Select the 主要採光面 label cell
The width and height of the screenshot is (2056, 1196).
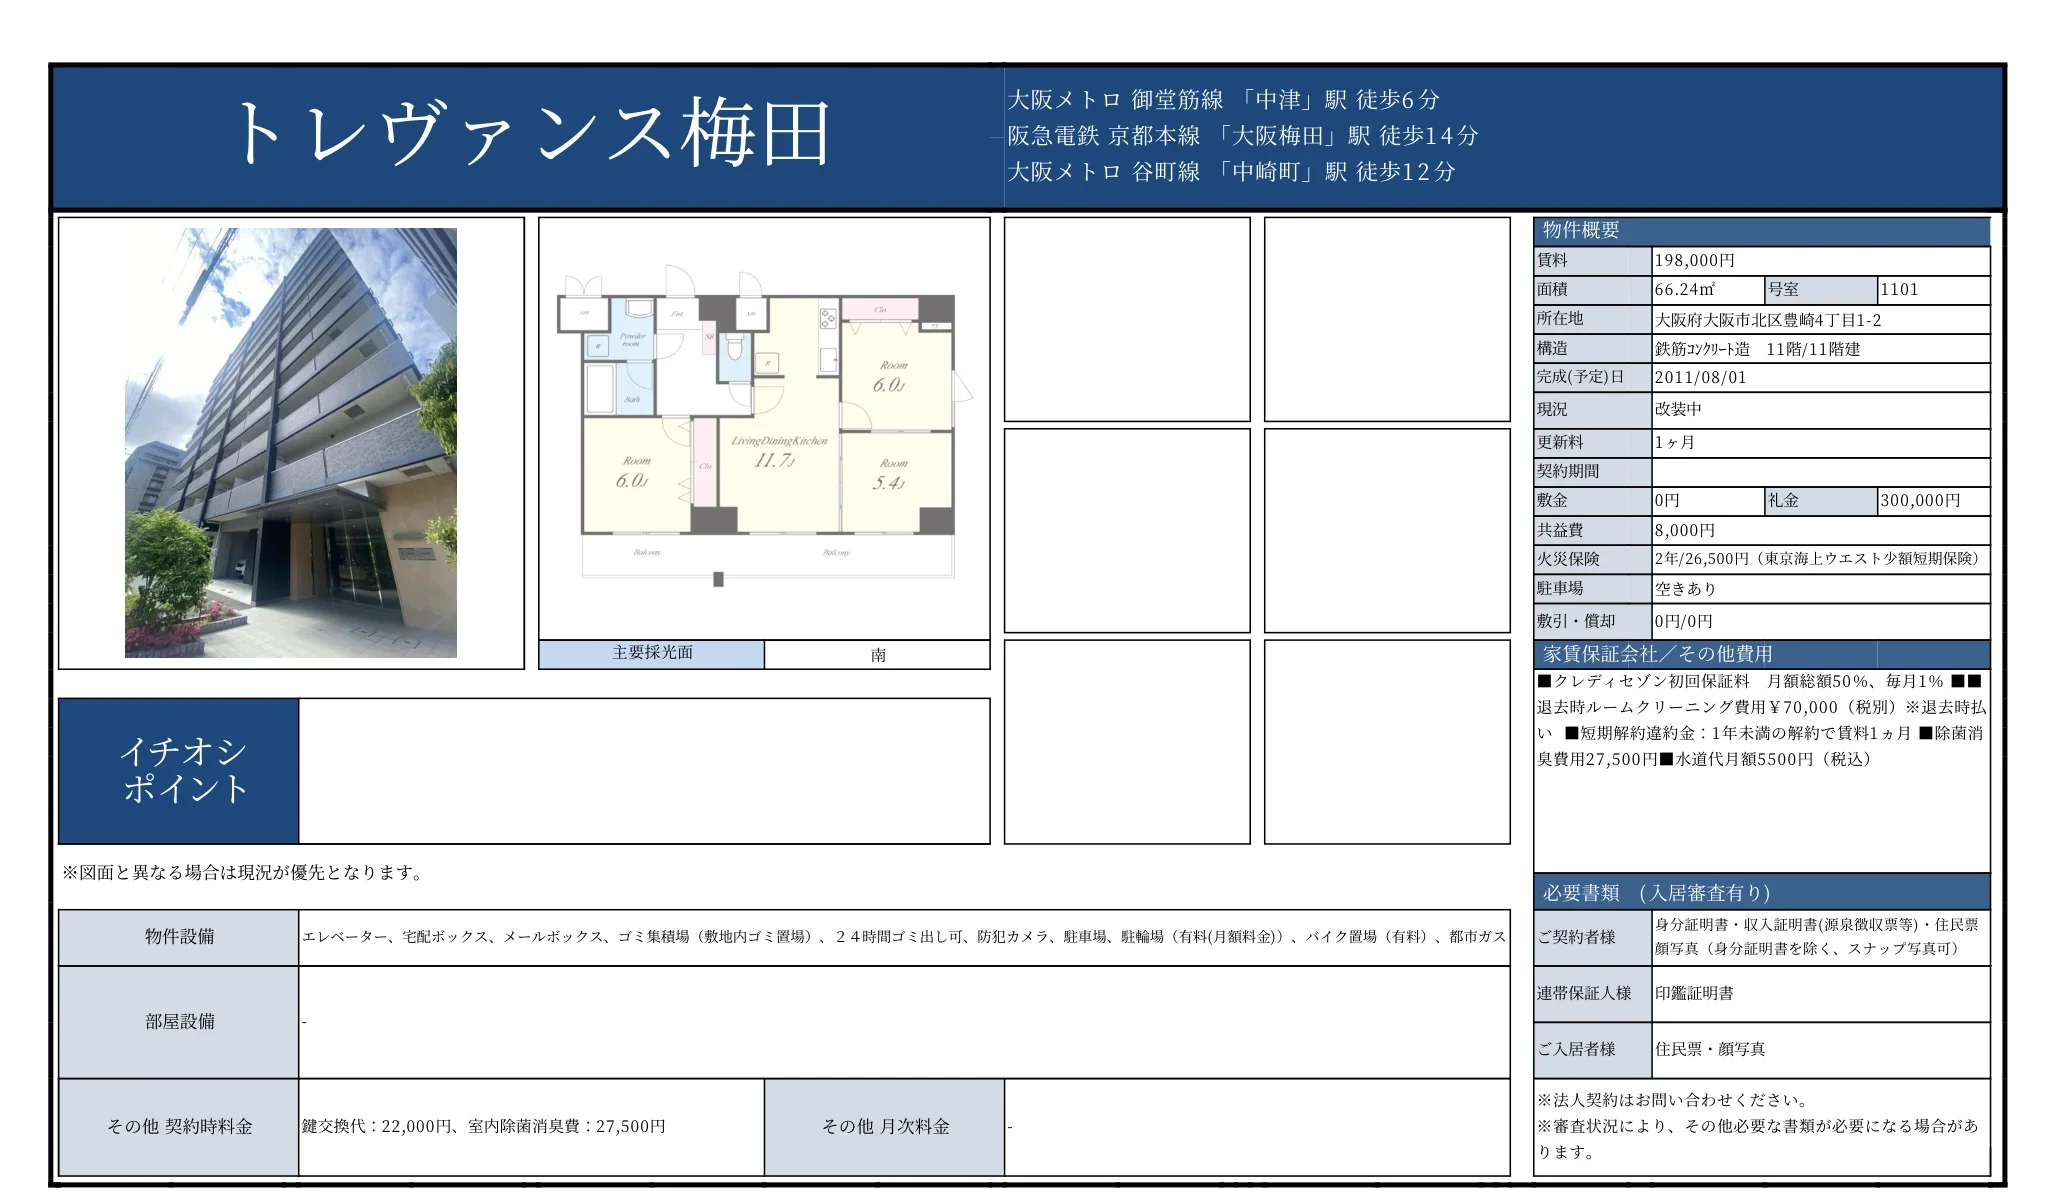coord(652,654)
